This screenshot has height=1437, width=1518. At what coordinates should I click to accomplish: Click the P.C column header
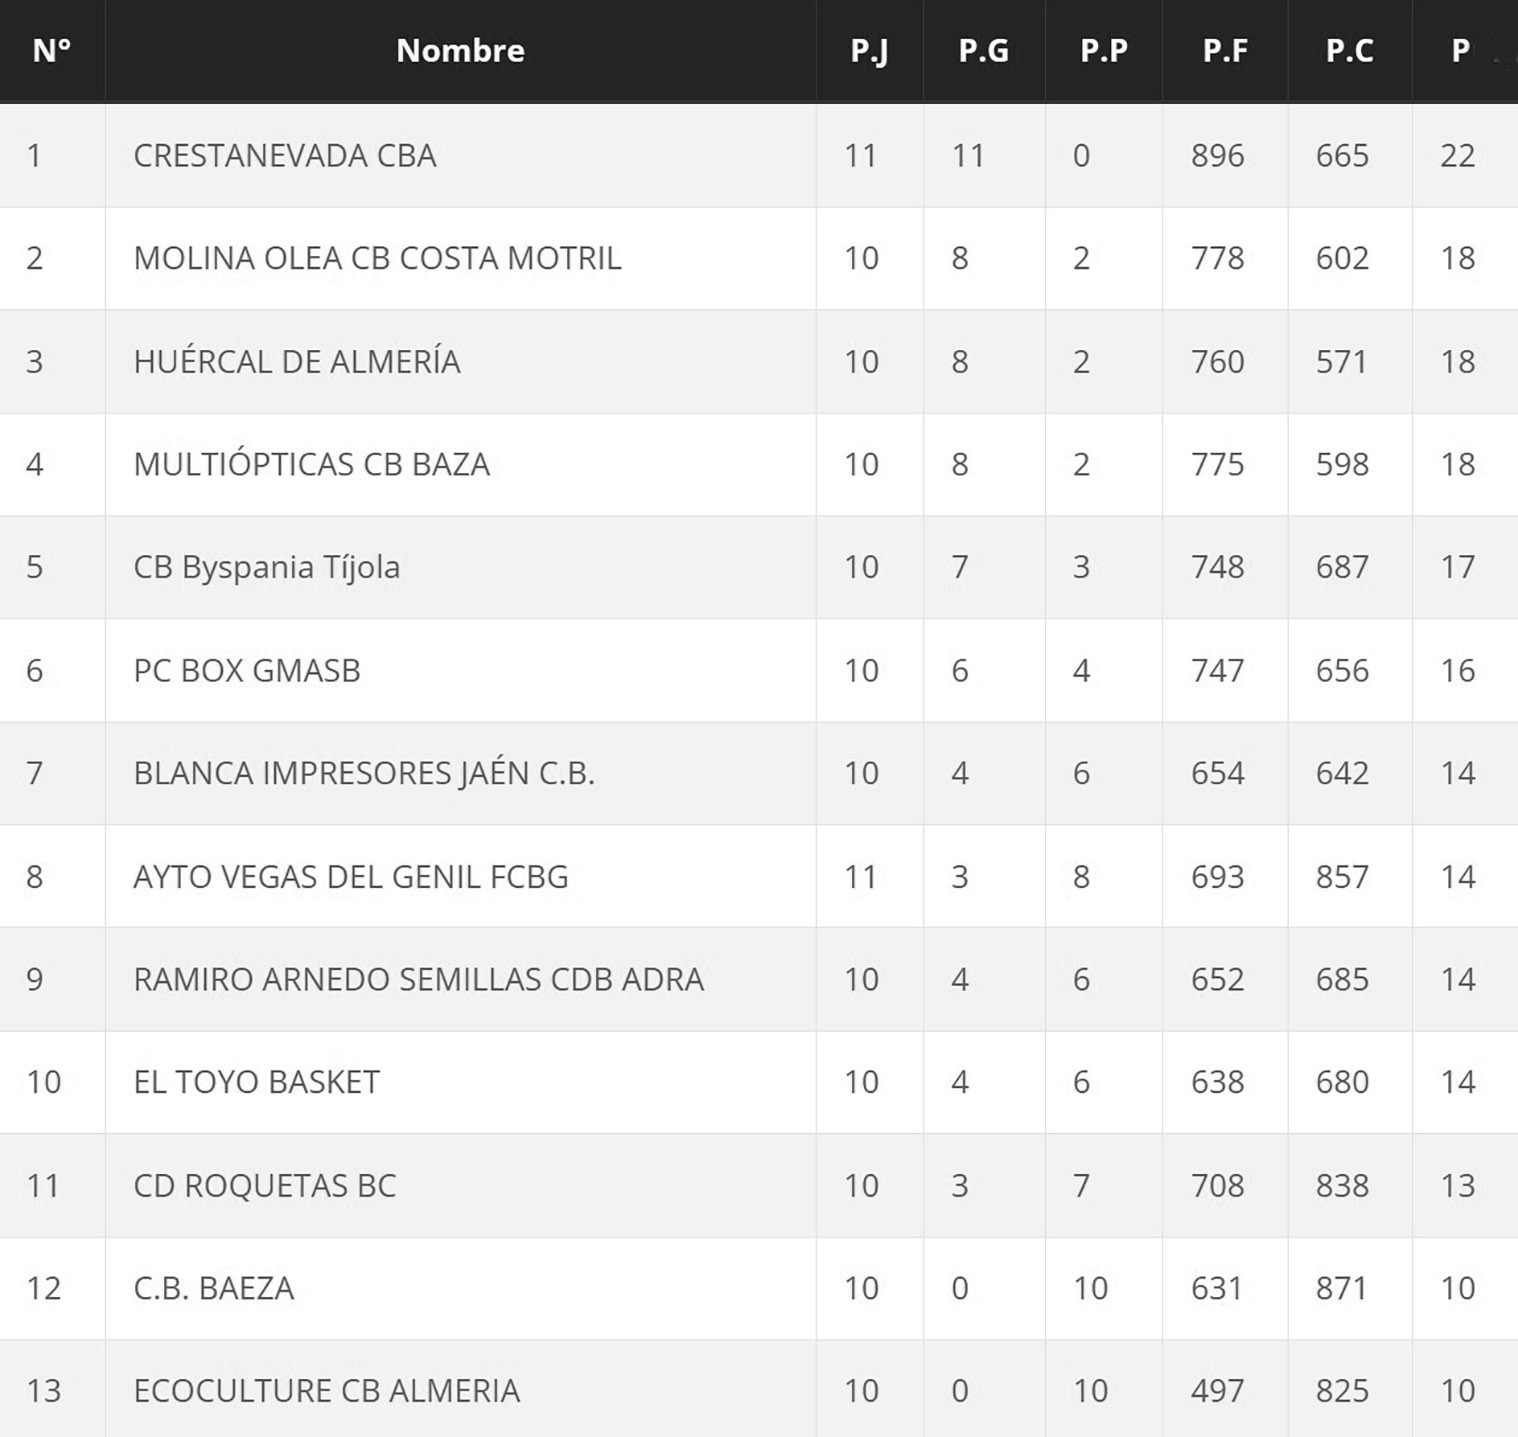pyautogui.click(x=1349, y=50)
